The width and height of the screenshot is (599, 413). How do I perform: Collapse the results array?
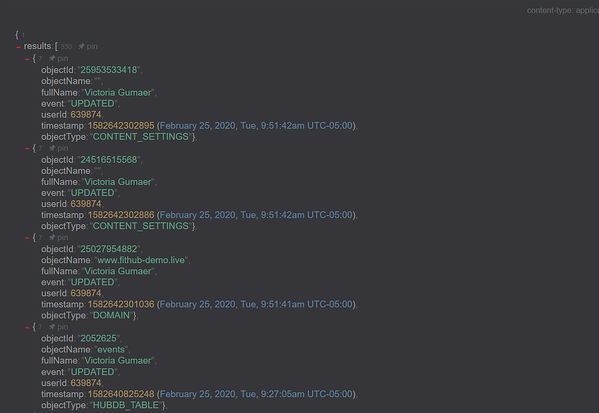pyautogui.click(x=18, y=47)
